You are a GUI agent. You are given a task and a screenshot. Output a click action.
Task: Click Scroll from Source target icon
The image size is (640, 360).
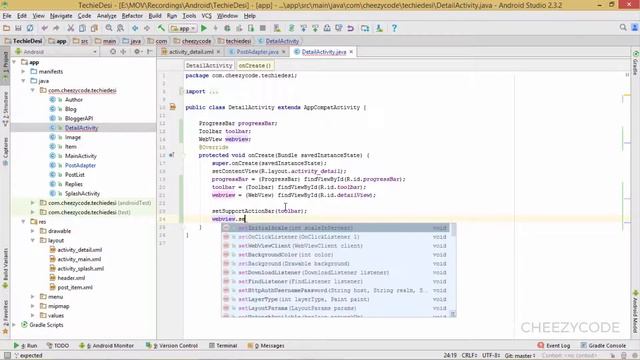(x=113, y=52)
